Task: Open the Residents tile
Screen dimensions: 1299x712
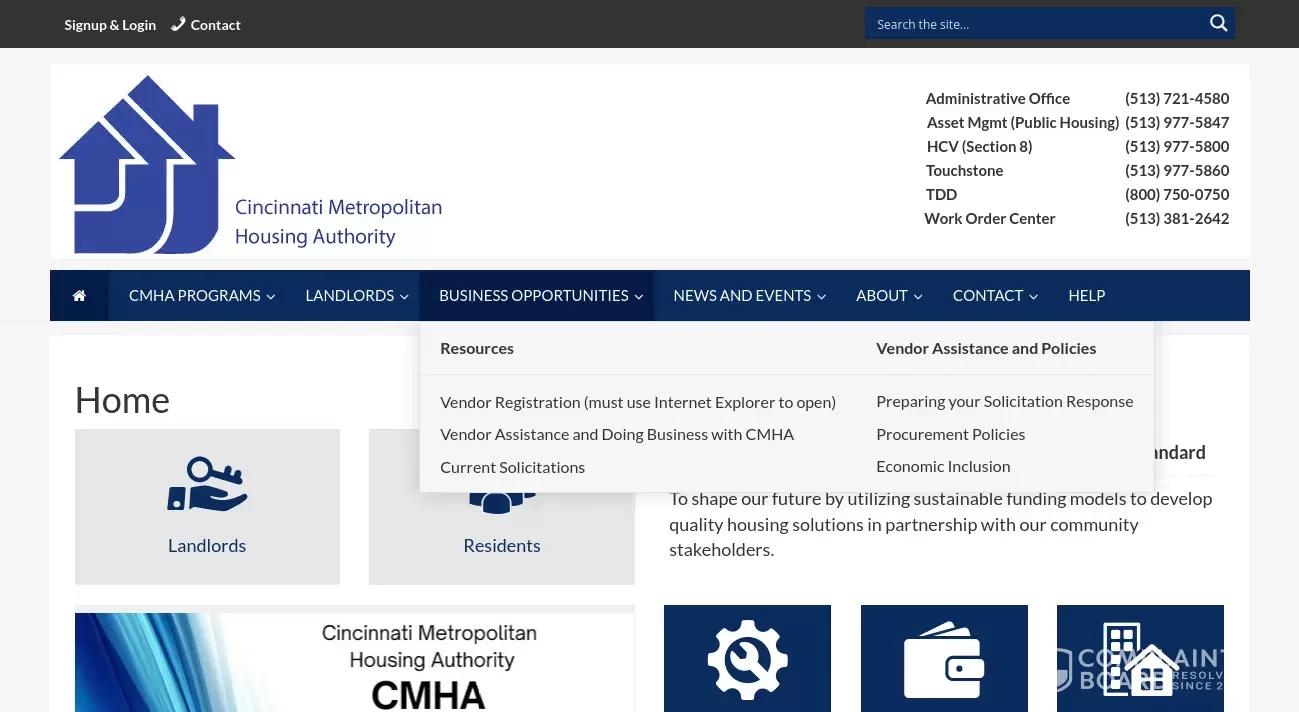Action: pyautogui.click(x=501, y=545)
